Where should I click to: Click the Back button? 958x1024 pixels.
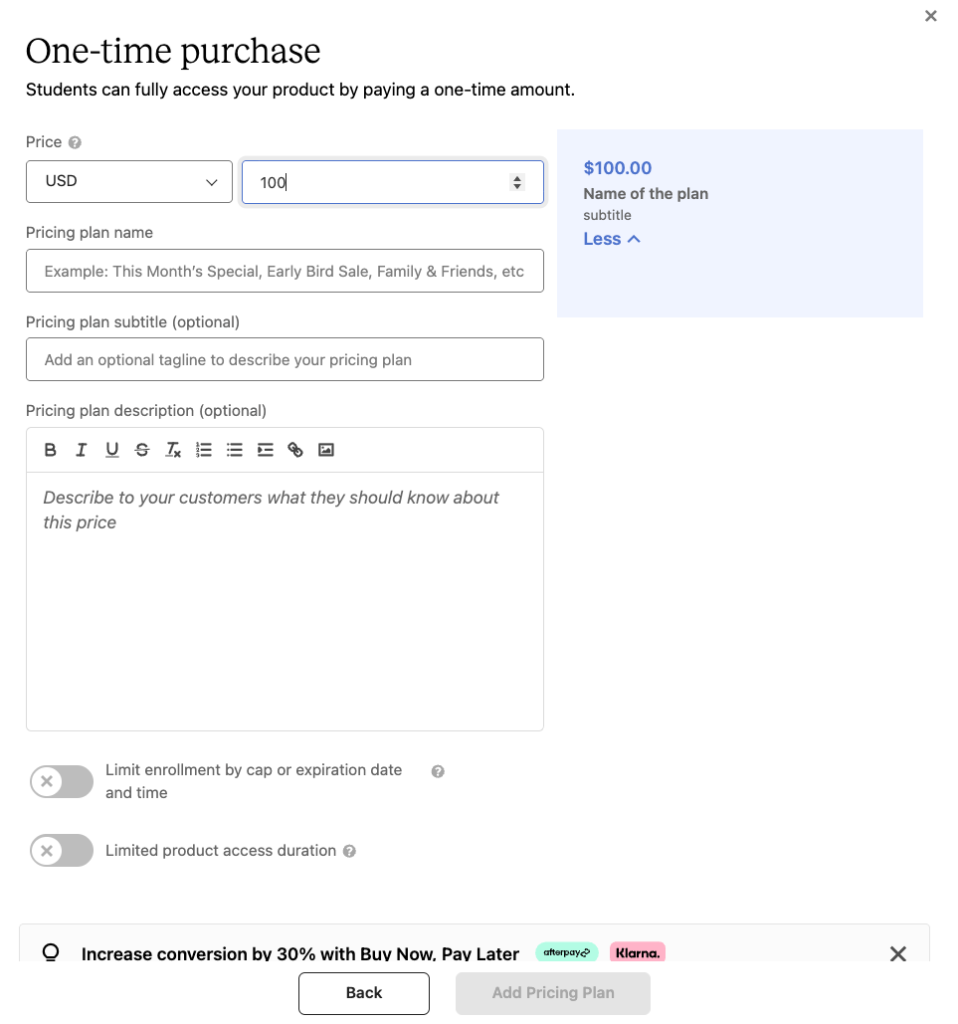[363, 993]
